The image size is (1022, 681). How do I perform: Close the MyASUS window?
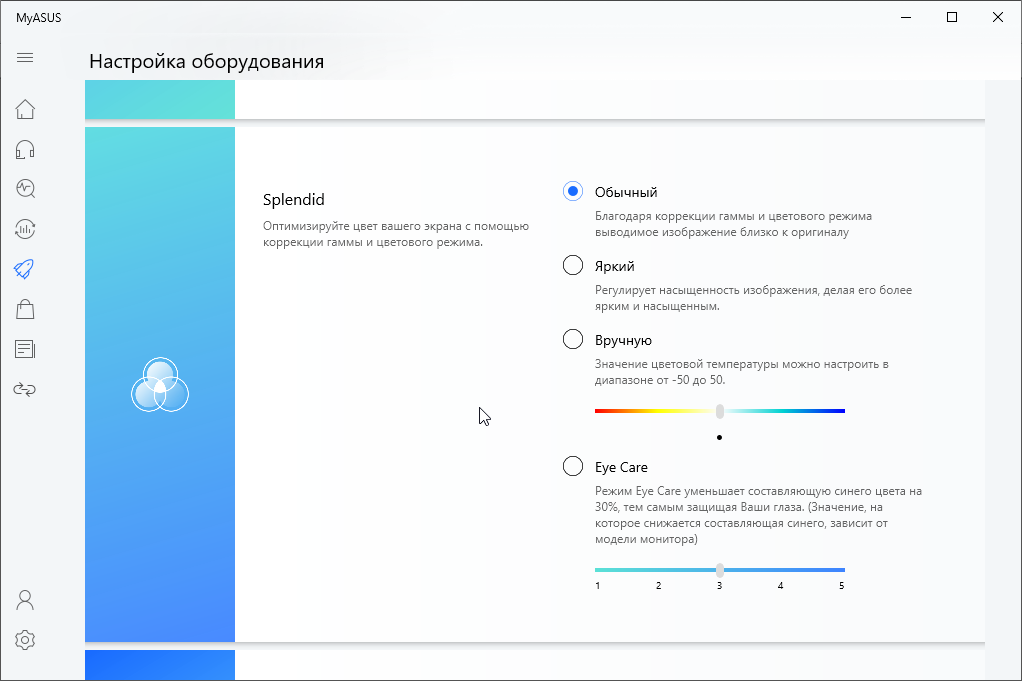(x=998, y=18)
